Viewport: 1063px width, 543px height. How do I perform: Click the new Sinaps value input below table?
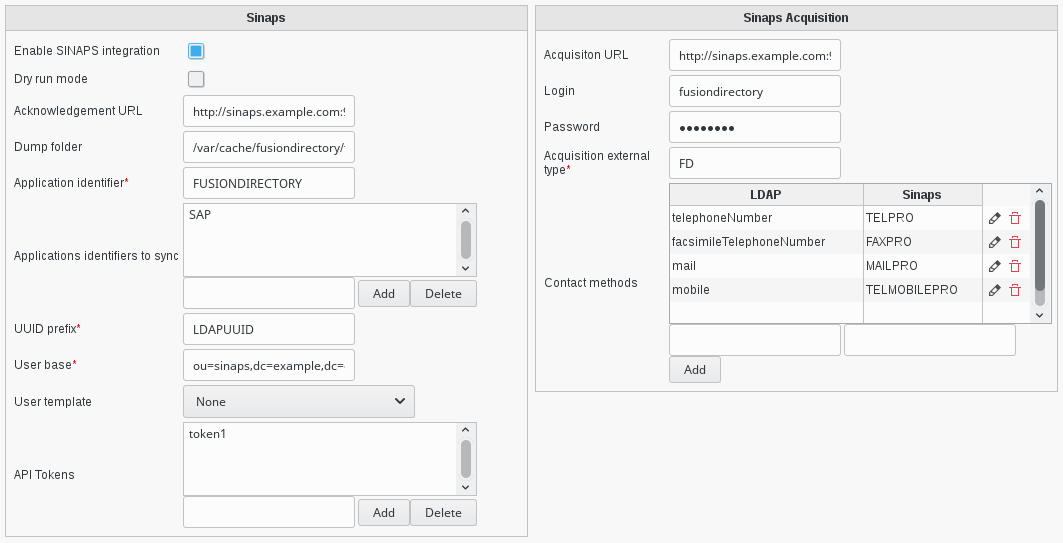[929, 340]
